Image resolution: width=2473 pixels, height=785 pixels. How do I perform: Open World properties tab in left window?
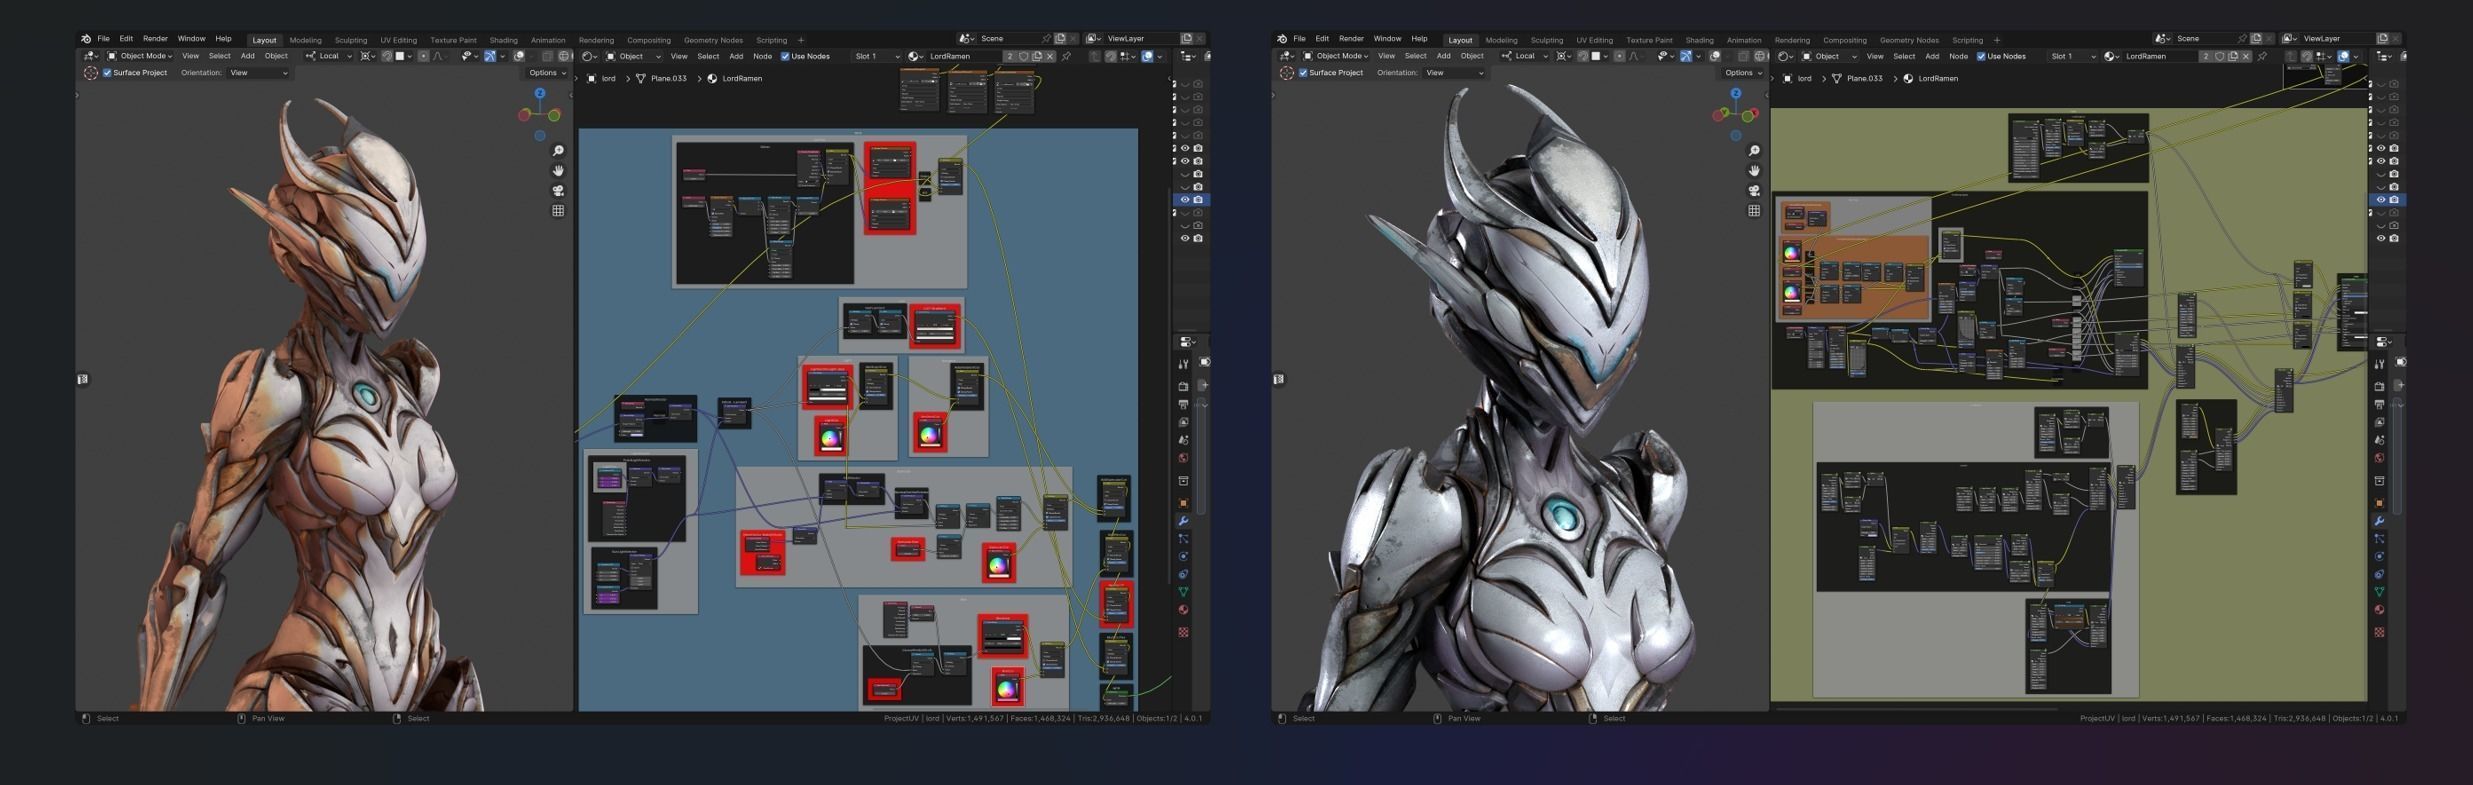point(1184,458)
